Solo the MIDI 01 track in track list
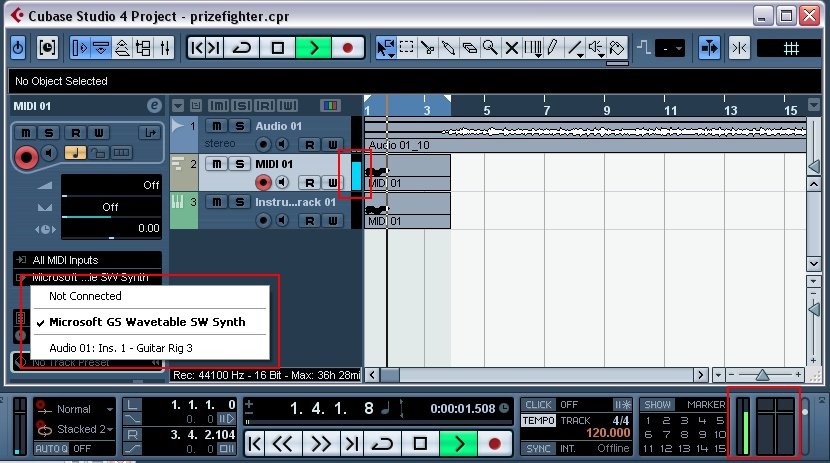Screen dimensions: 830x463 tap(239, 164)
